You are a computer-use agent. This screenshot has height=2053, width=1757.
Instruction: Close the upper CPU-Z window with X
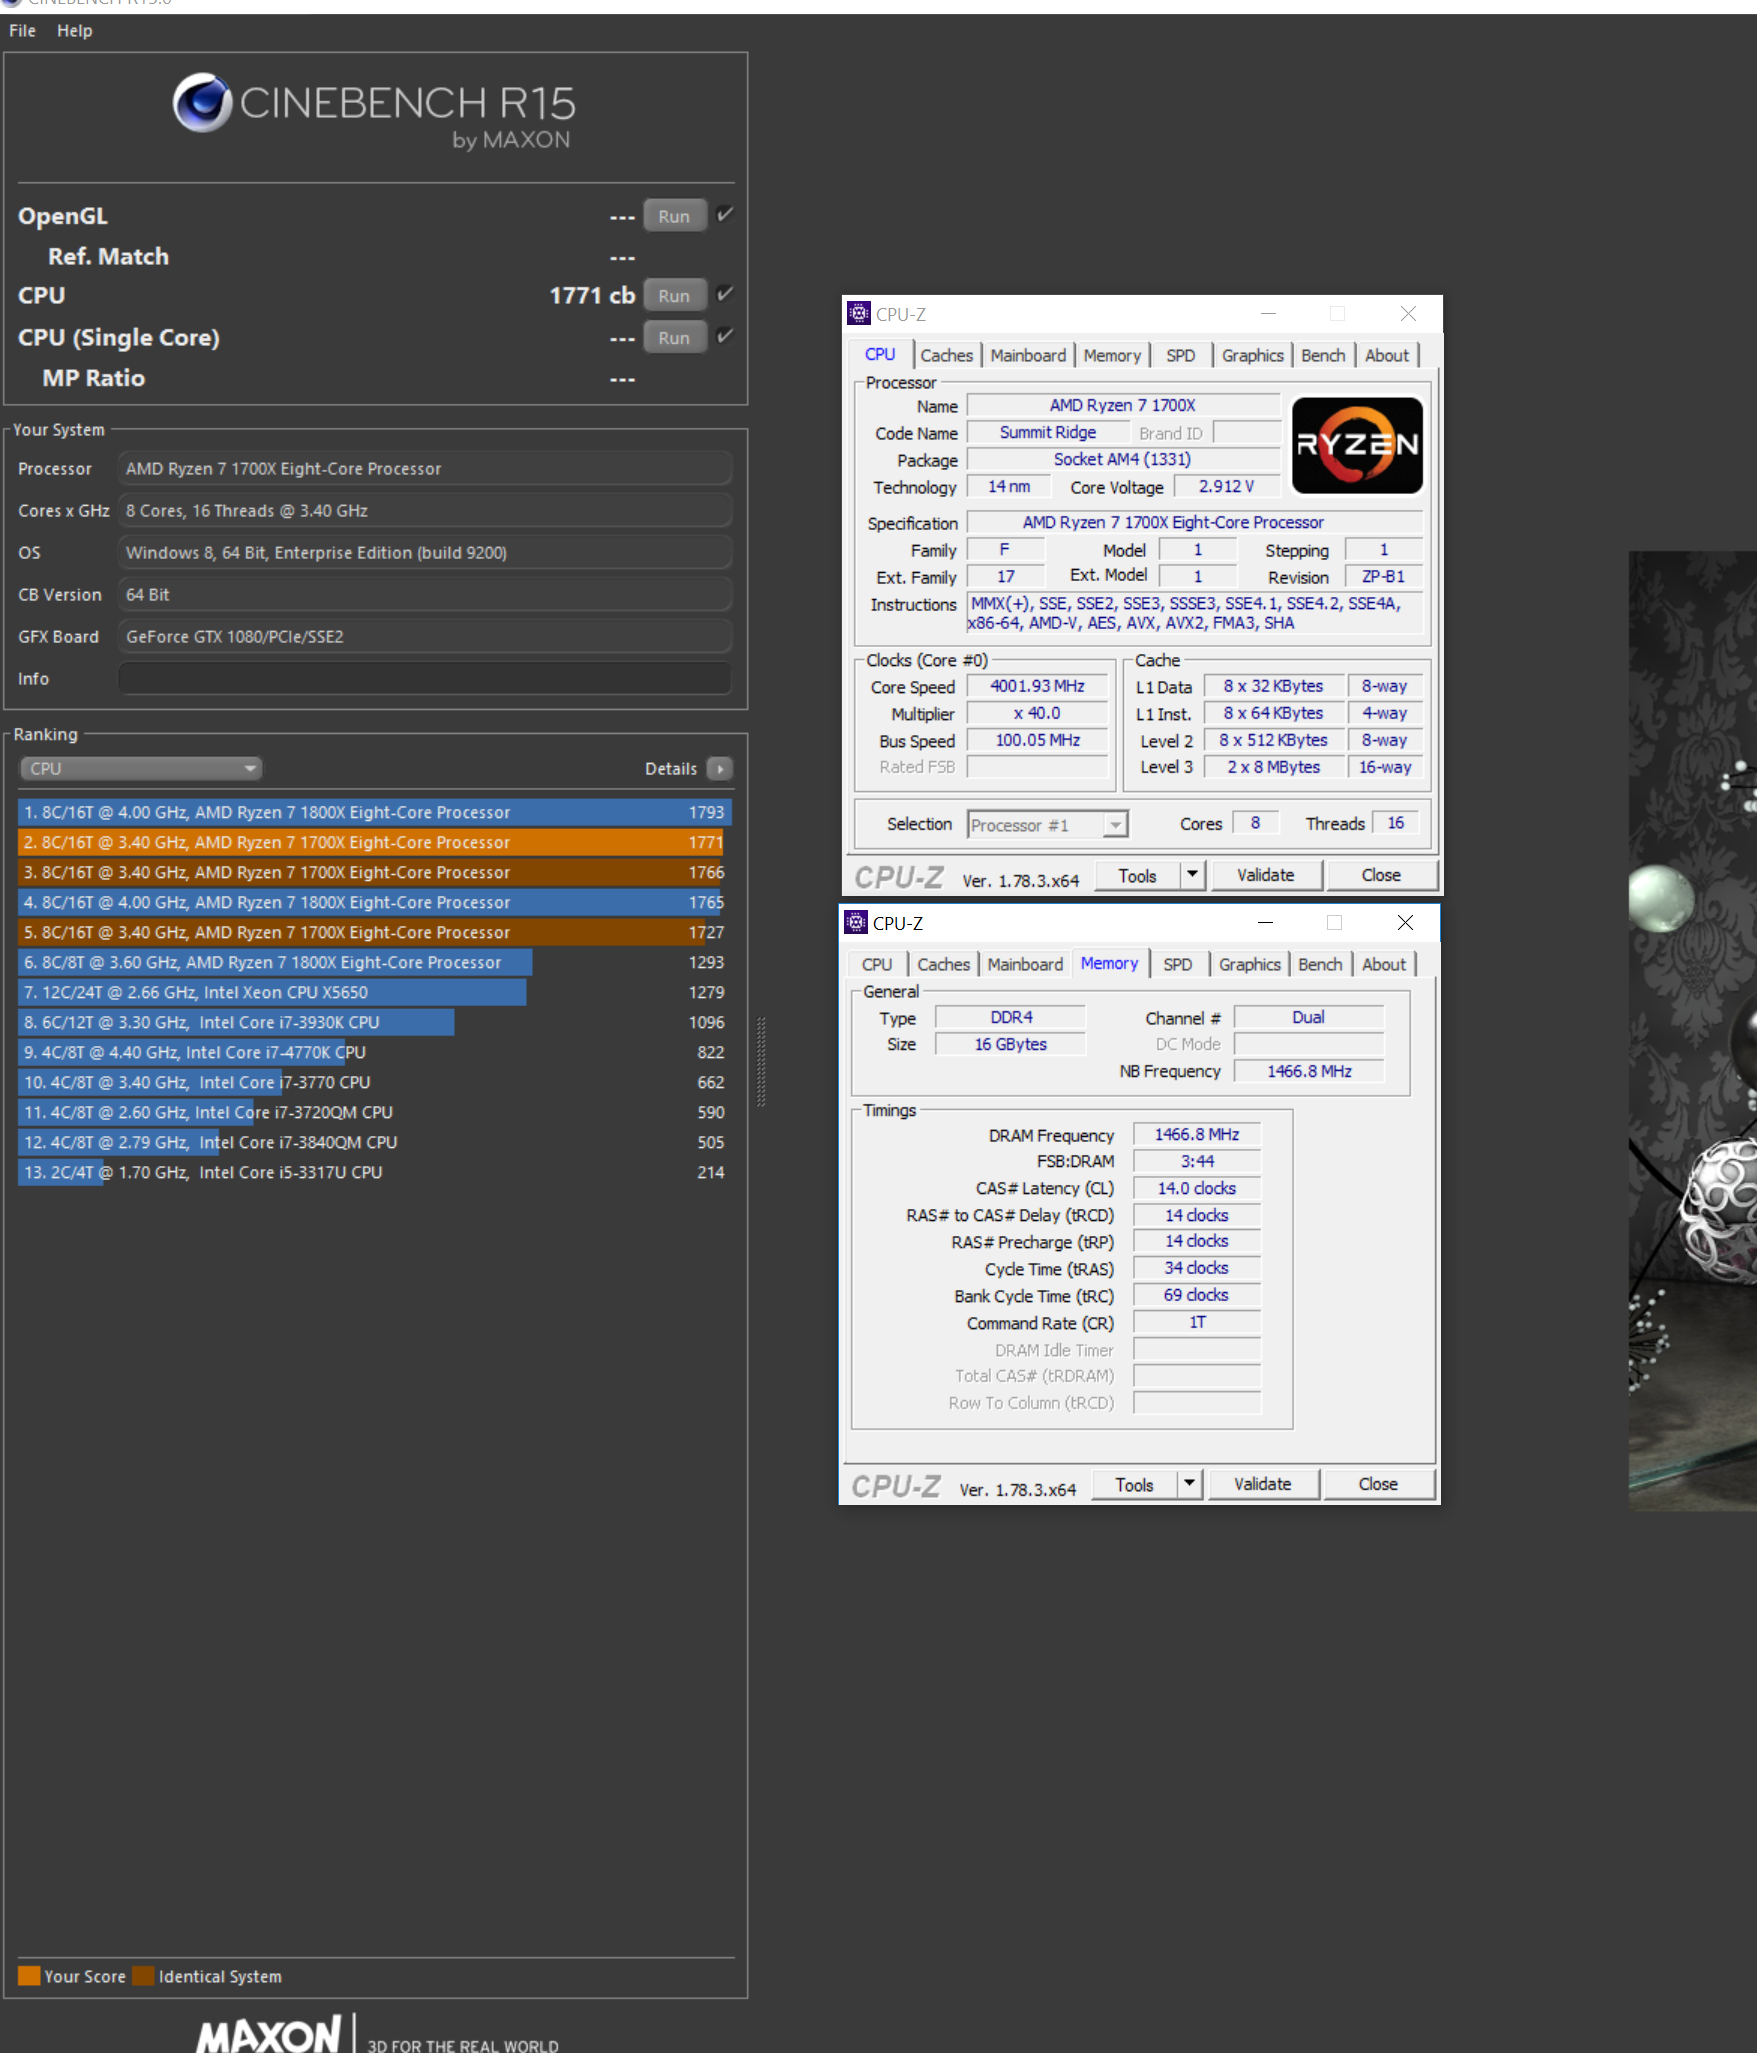point(1408,314)
